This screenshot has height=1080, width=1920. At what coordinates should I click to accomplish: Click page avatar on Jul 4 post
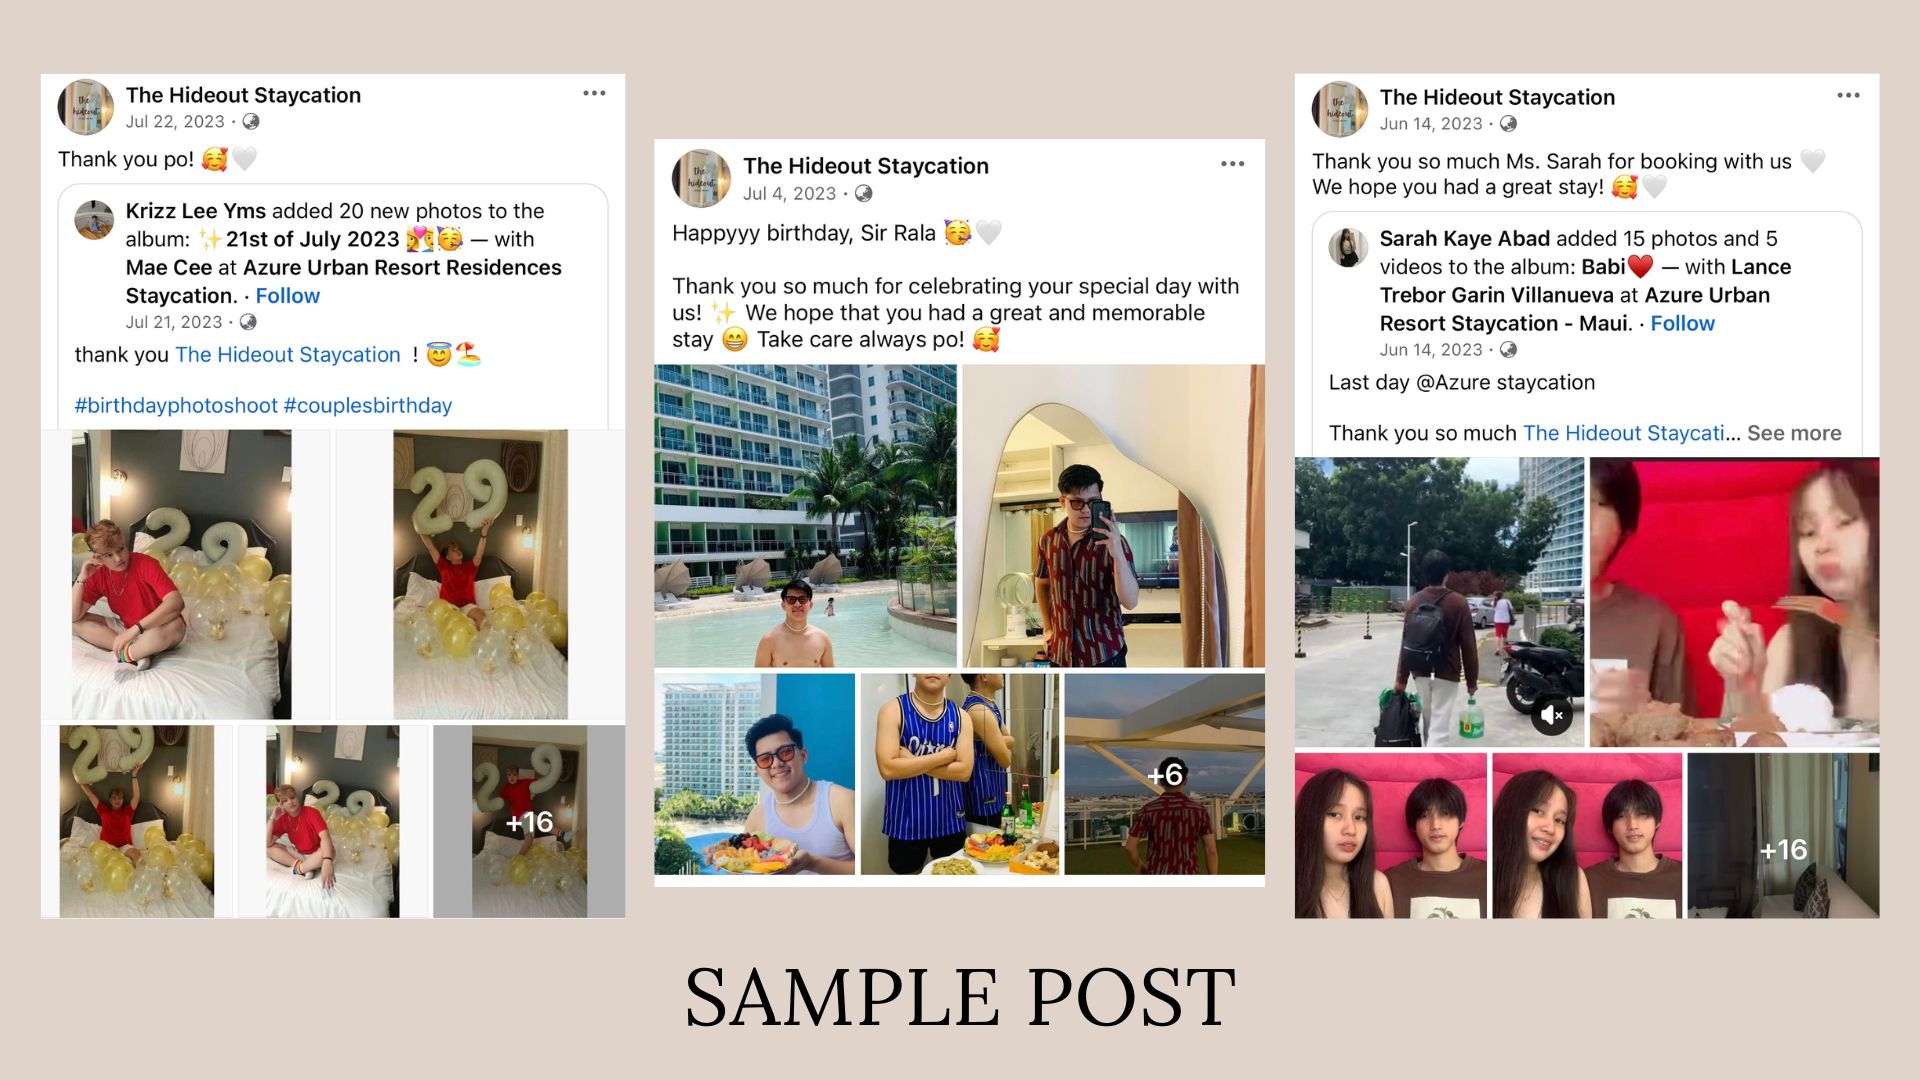pos(701,178)
